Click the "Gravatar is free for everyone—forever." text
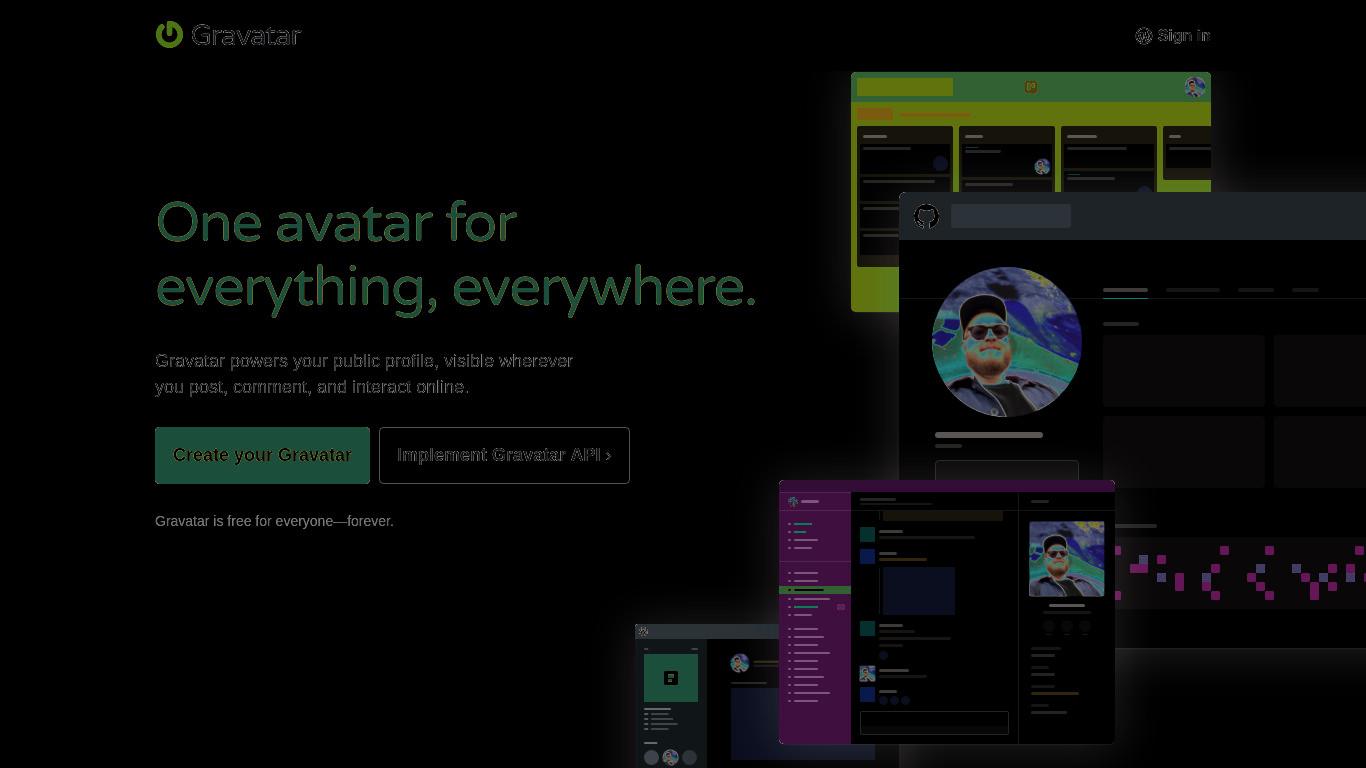The width and height of the screenshot is (1366, 768). (274, 521)
